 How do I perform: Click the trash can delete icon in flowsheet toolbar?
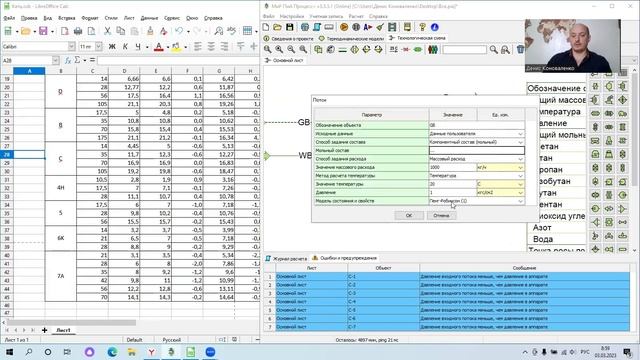520,49
